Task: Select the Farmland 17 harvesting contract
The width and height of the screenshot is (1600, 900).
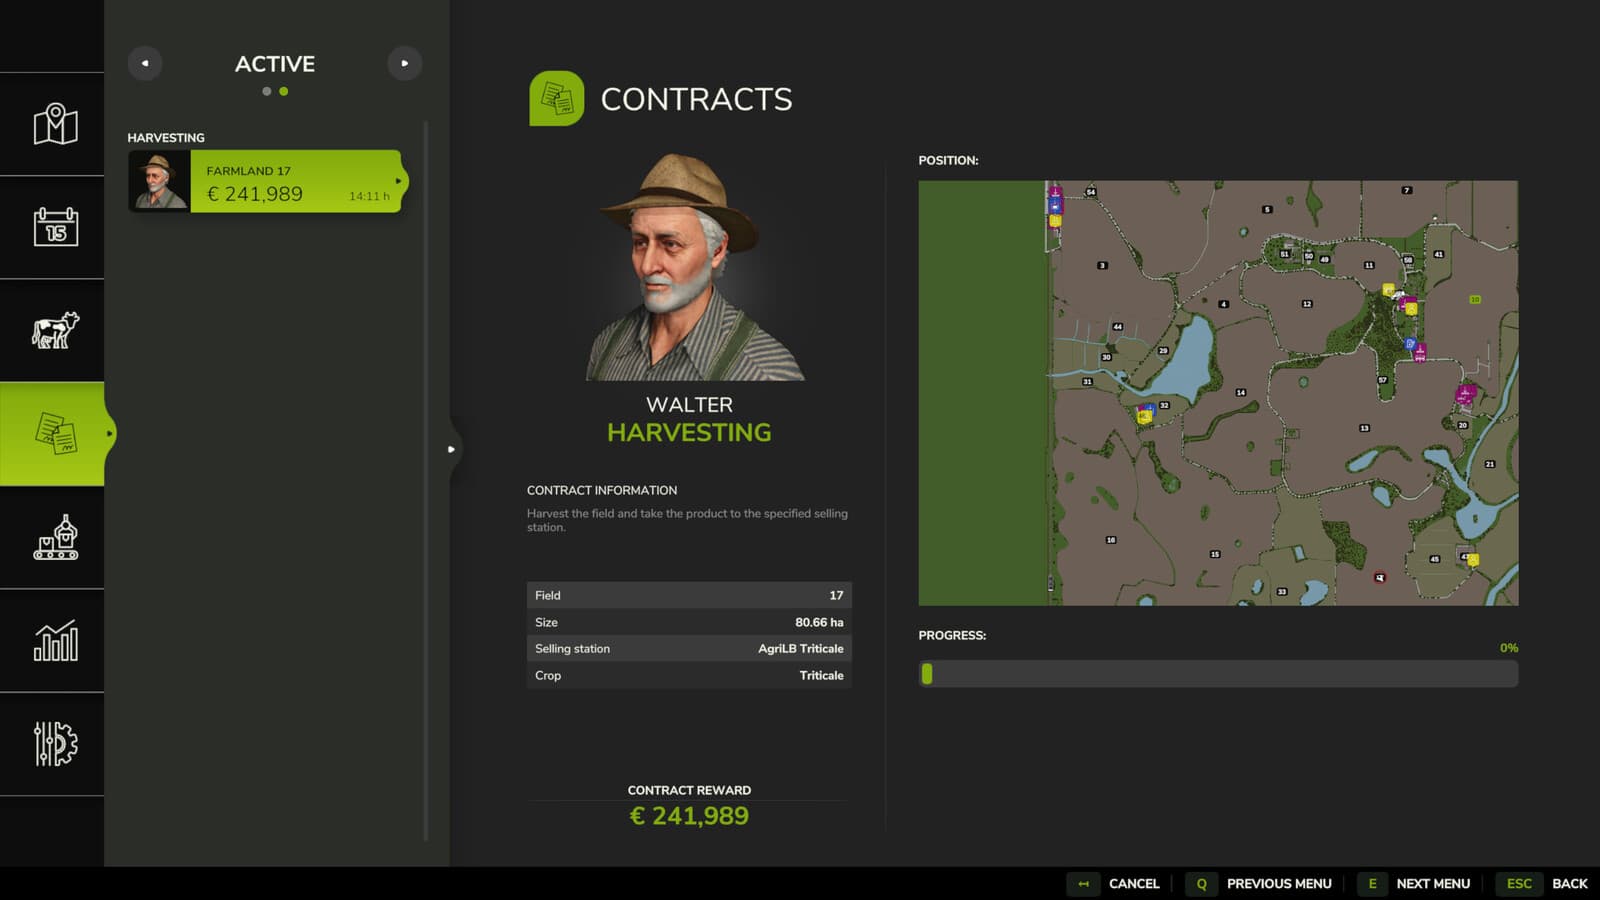Action: [266, 181]
